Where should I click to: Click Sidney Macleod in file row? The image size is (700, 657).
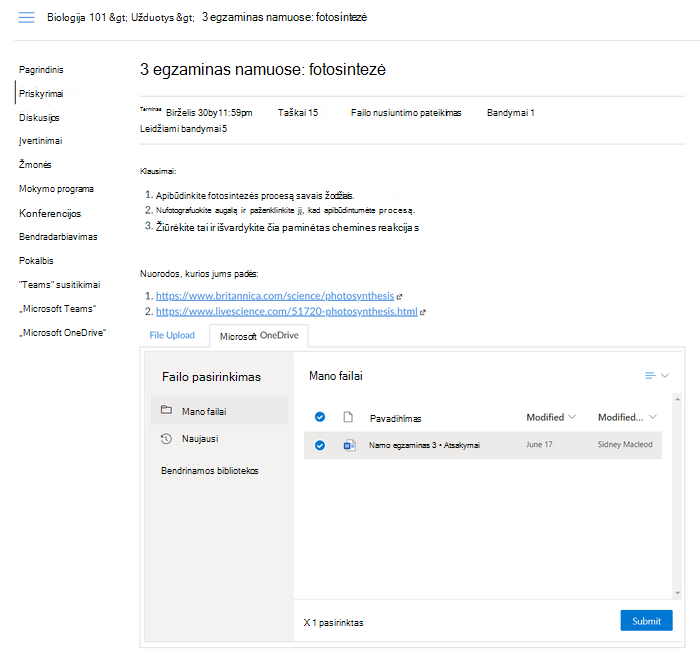tap(625, 445)
